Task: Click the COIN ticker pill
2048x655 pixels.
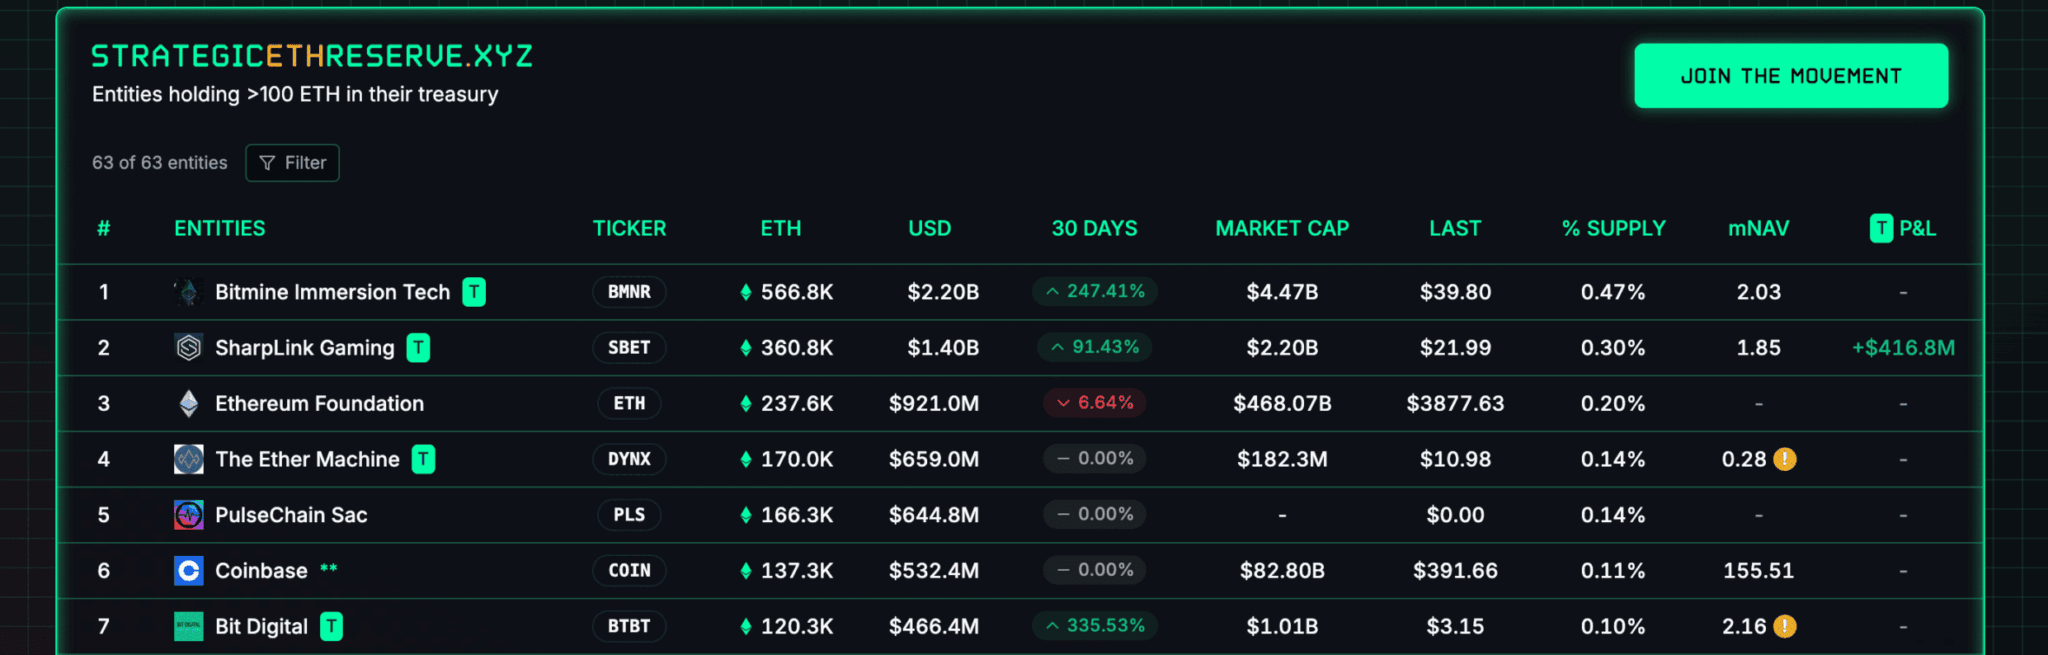Action: pyautogui.click(x=629, y=571)
